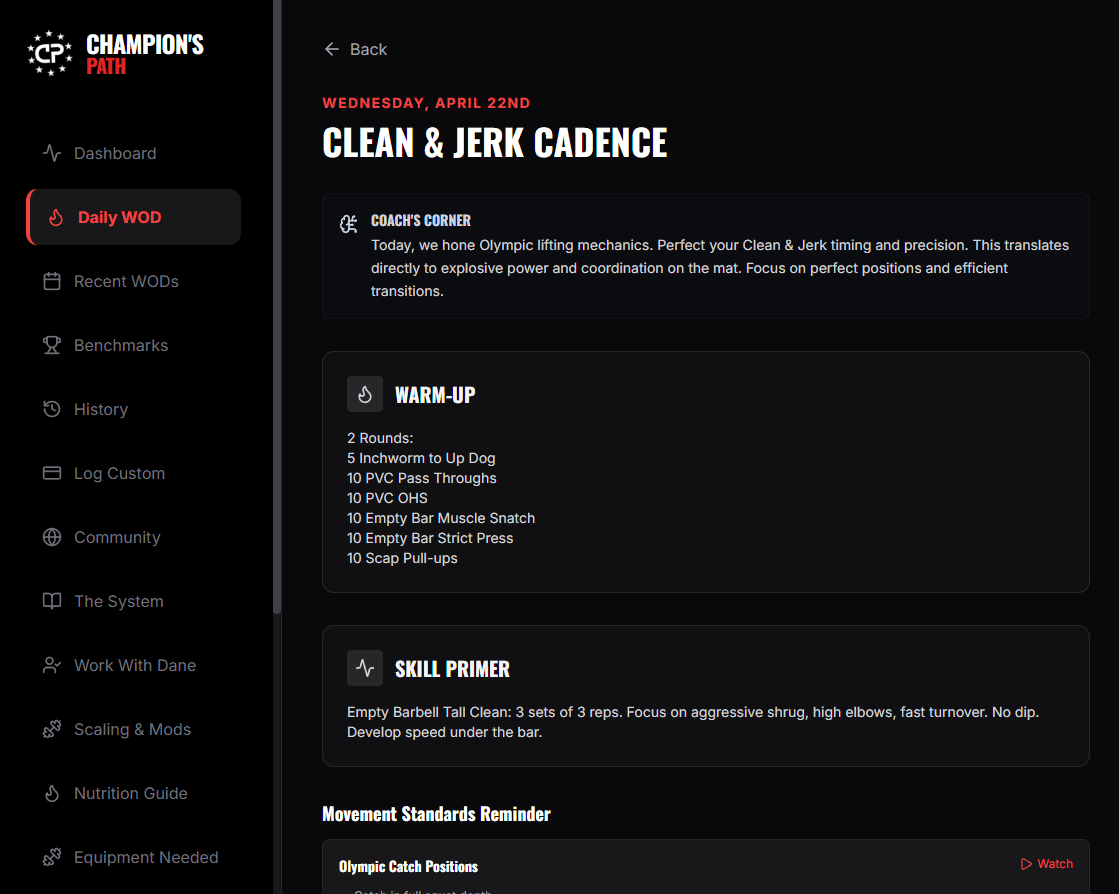Screen dimensions: 1119x894
Task: Click the Benchmarks trophy icon
Action: (52, 345)
